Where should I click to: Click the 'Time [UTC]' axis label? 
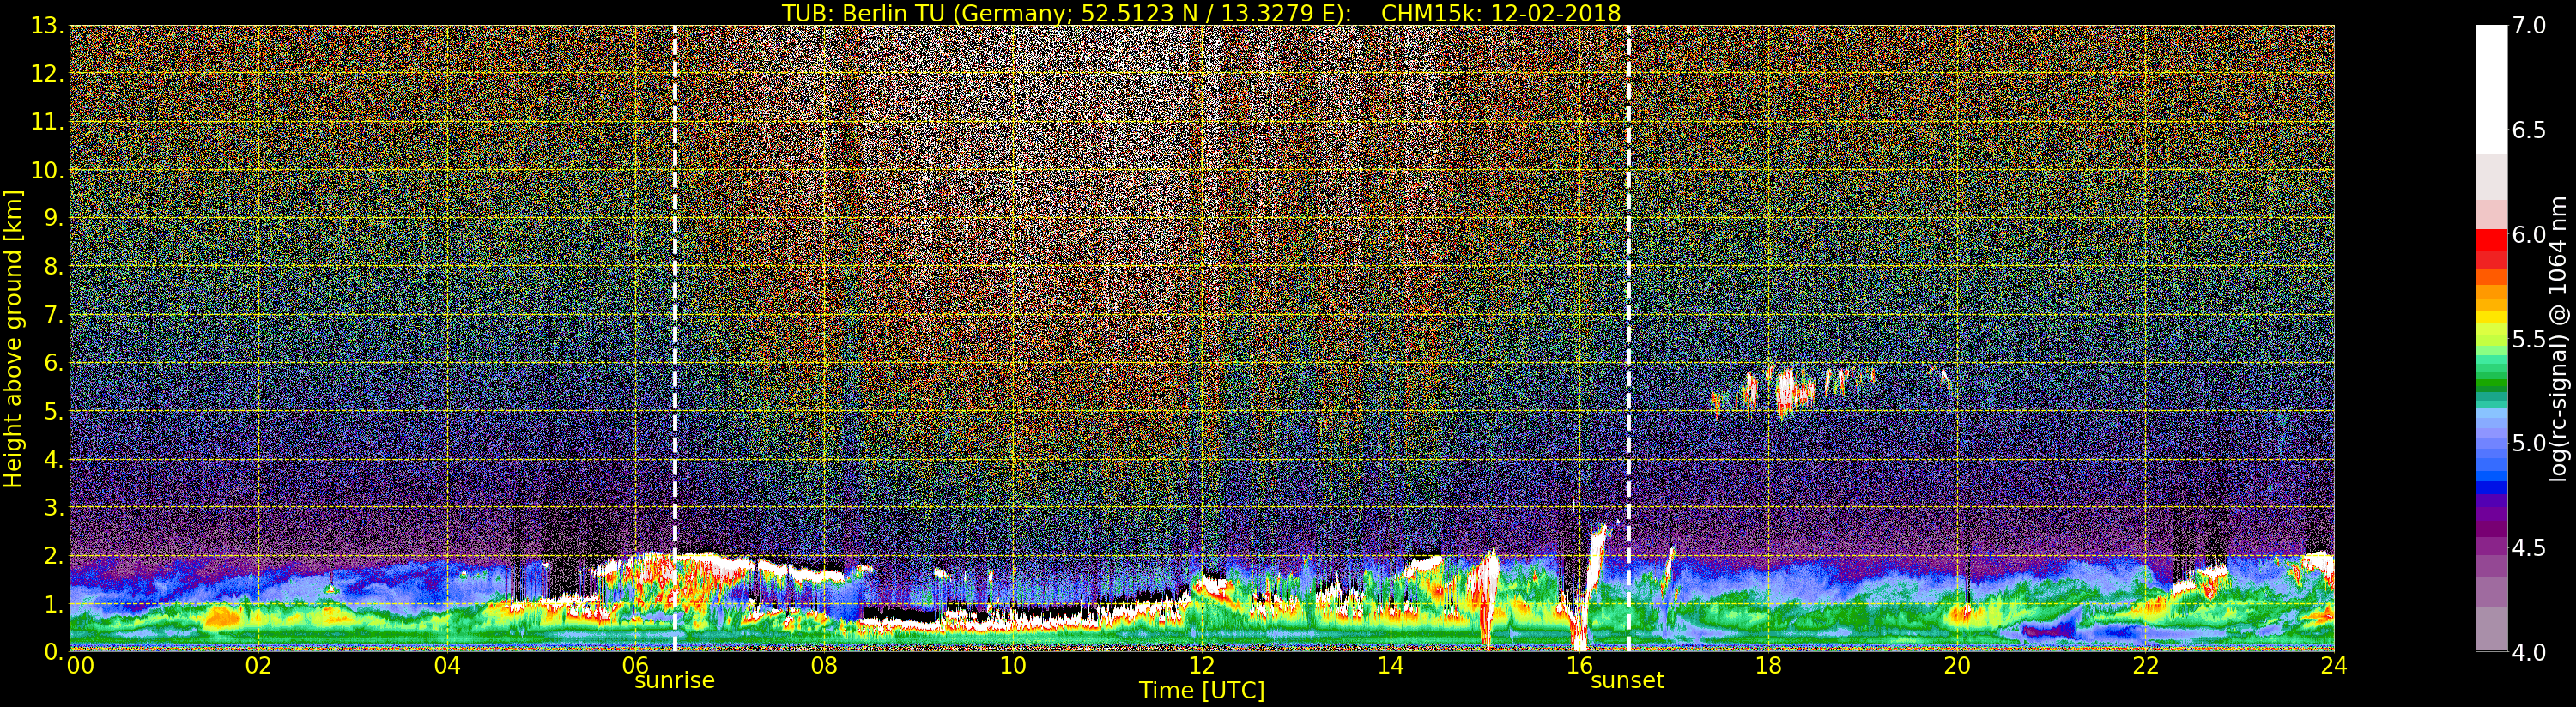pos(1201,691)
